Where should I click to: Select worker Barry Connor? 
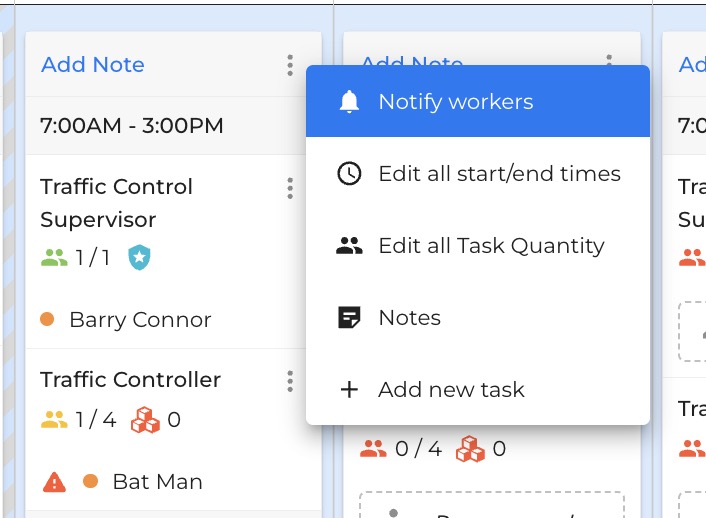point(140,320)
